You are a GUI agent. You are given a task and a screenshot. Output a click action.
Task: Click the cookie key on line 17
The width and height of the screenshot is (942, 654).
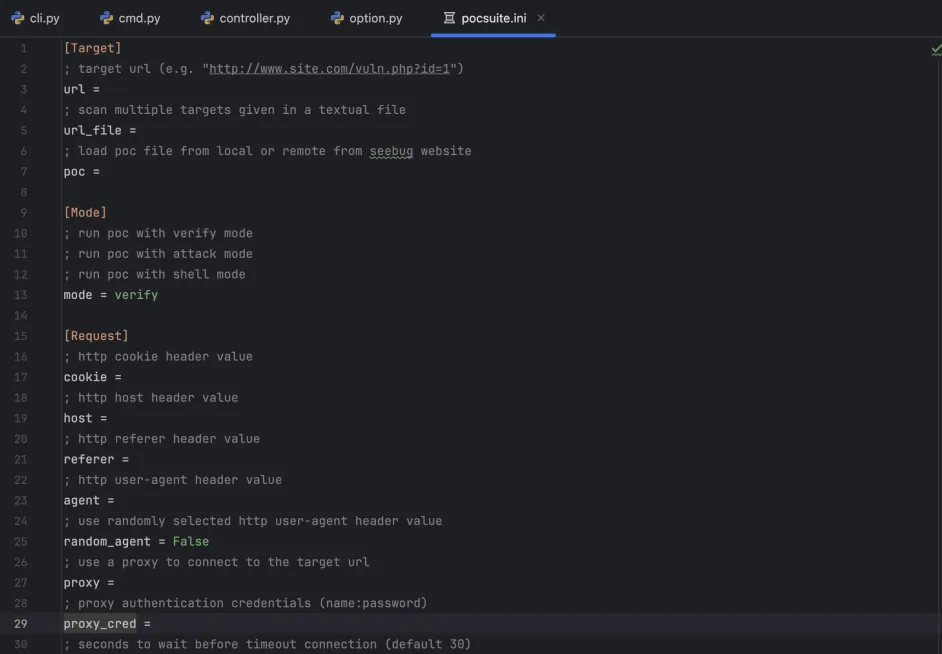coord(85,377)
